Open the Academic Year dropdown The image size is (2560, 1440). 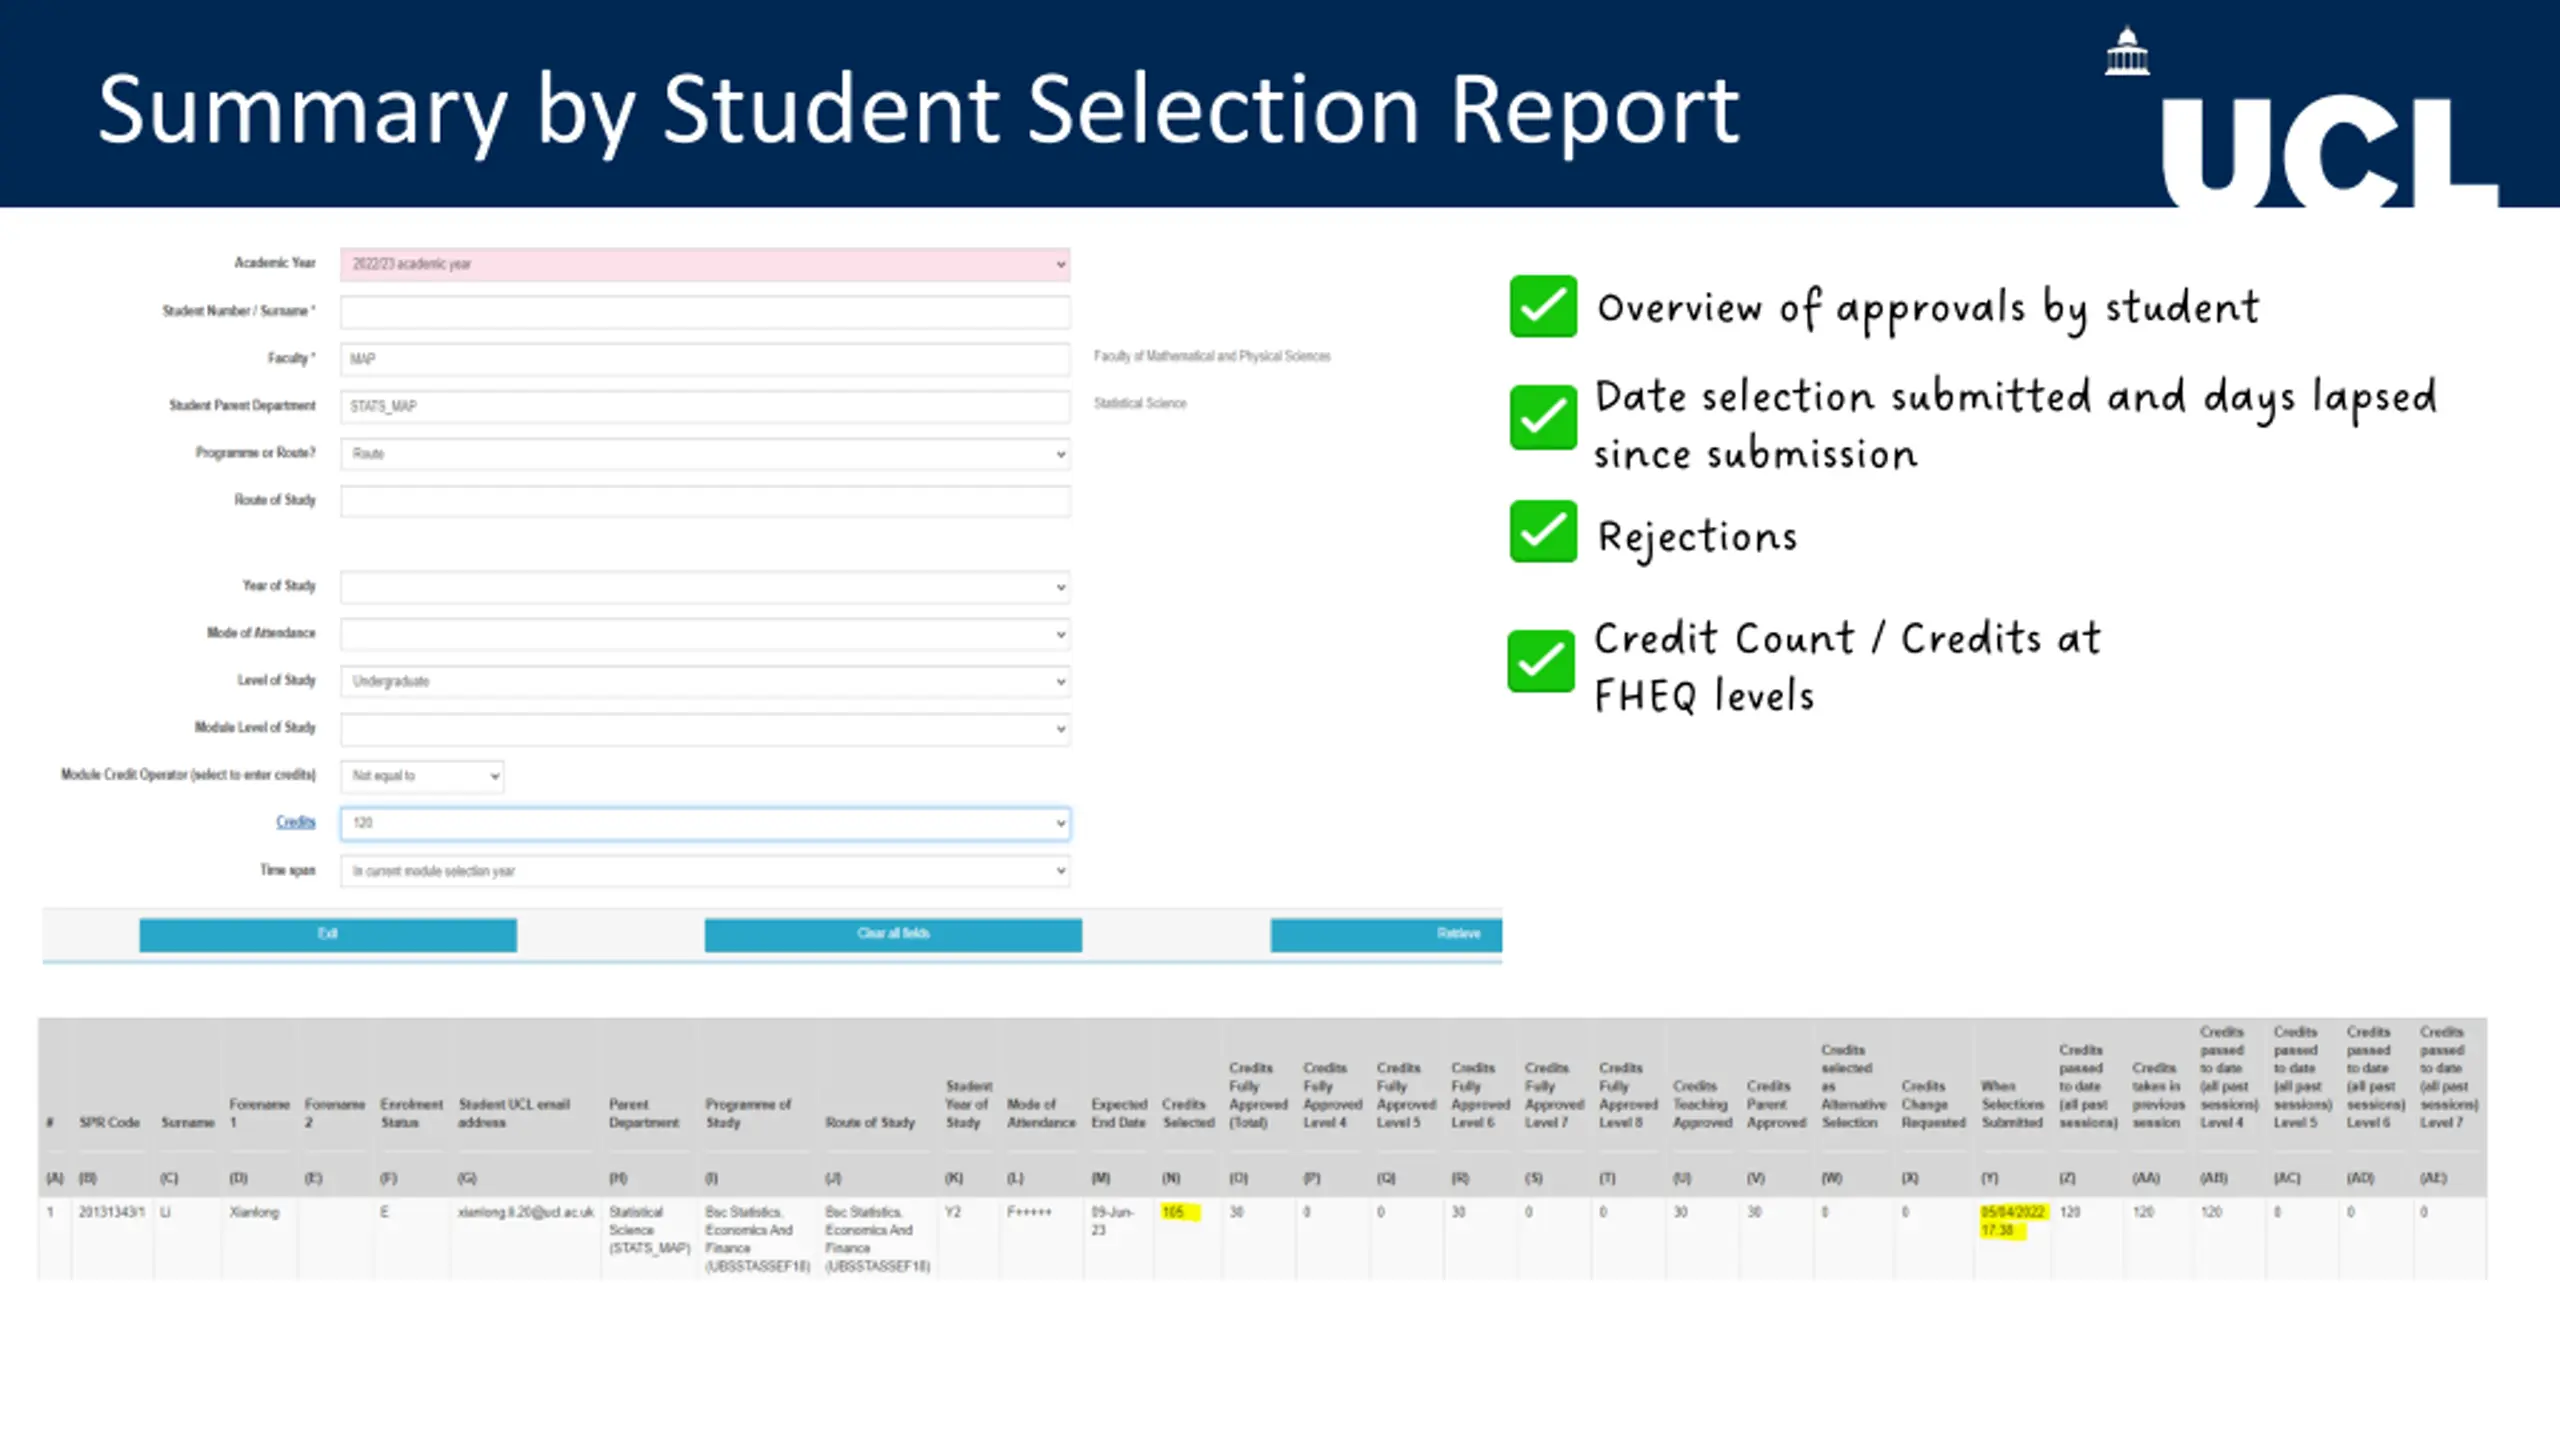(x=705, y=264)
